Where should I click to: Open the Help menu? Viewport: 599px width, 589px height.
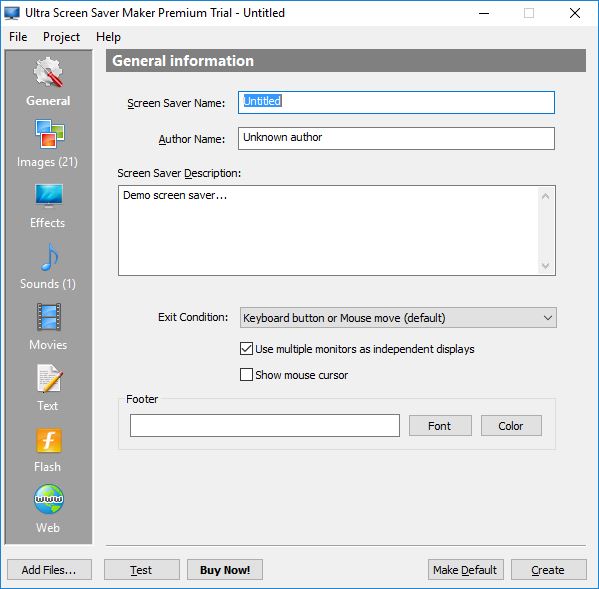[x=108, y=37]
